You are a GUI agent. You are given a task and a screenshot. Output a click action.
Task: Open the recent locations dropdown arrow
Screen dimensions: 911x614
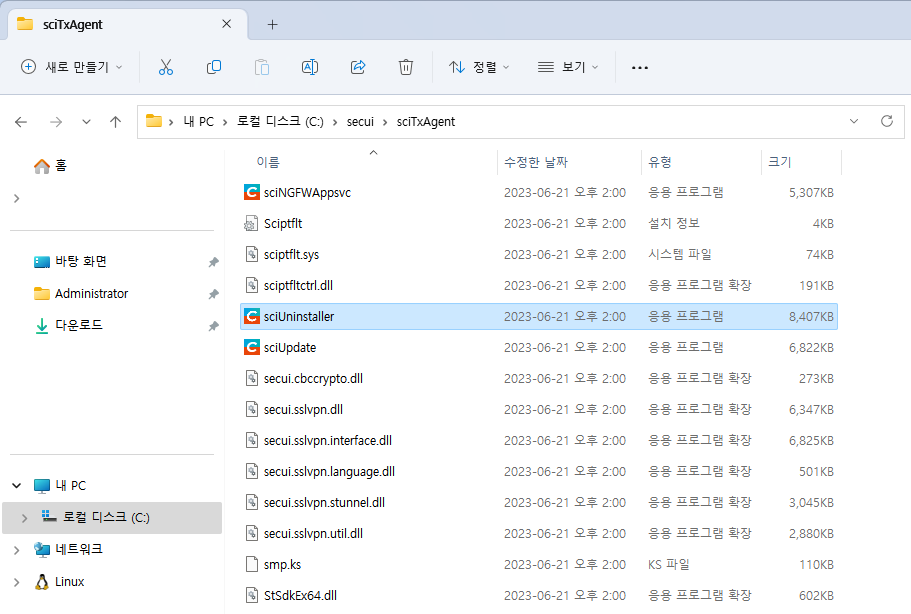coord(86,122)
